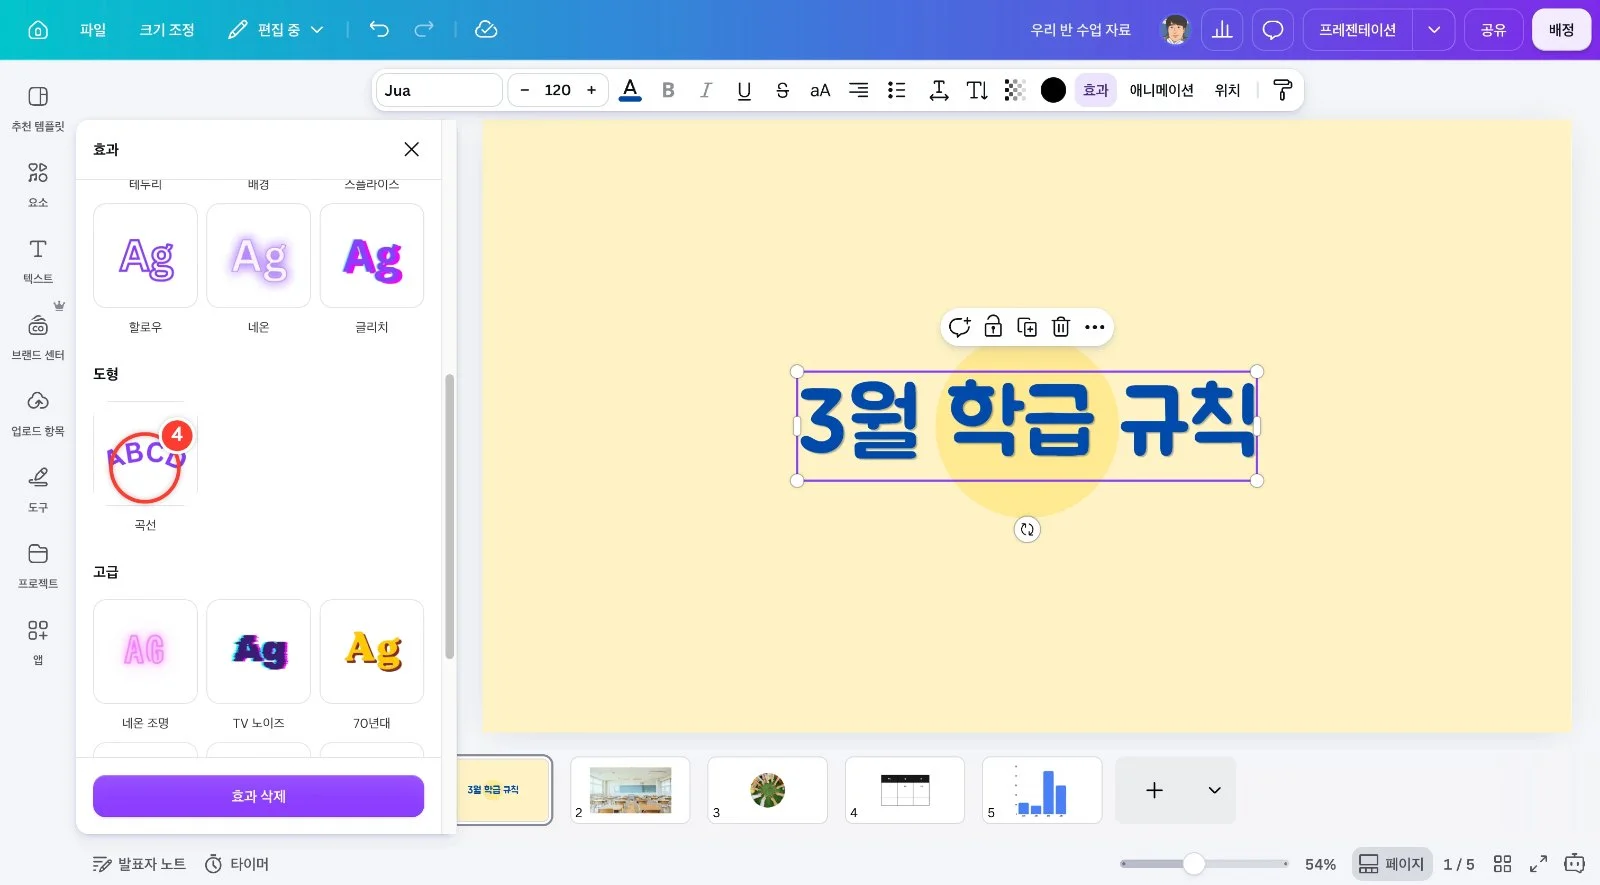Open the analytics chart icon

[1222, 30]
